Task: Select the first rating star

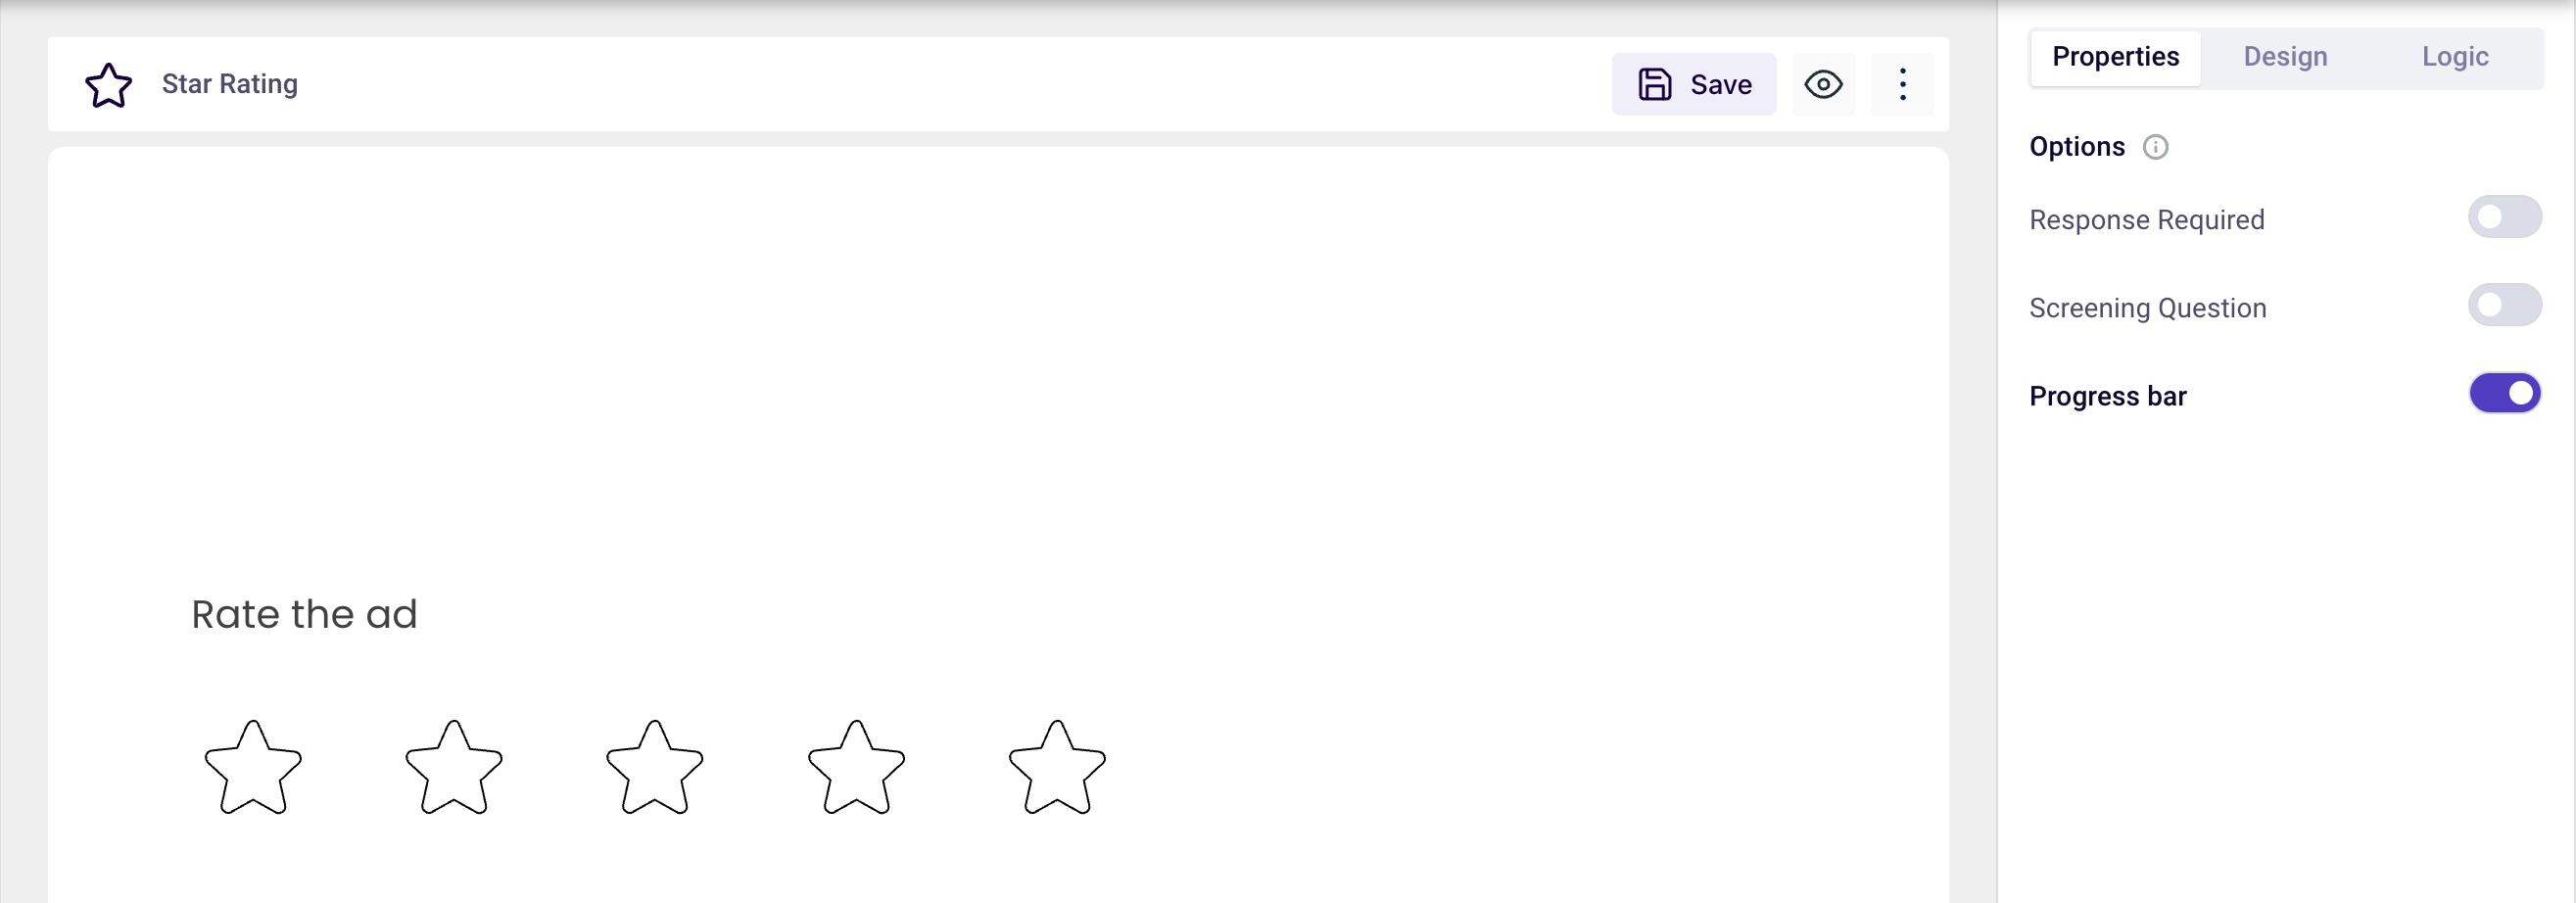Action: (253, 768)
